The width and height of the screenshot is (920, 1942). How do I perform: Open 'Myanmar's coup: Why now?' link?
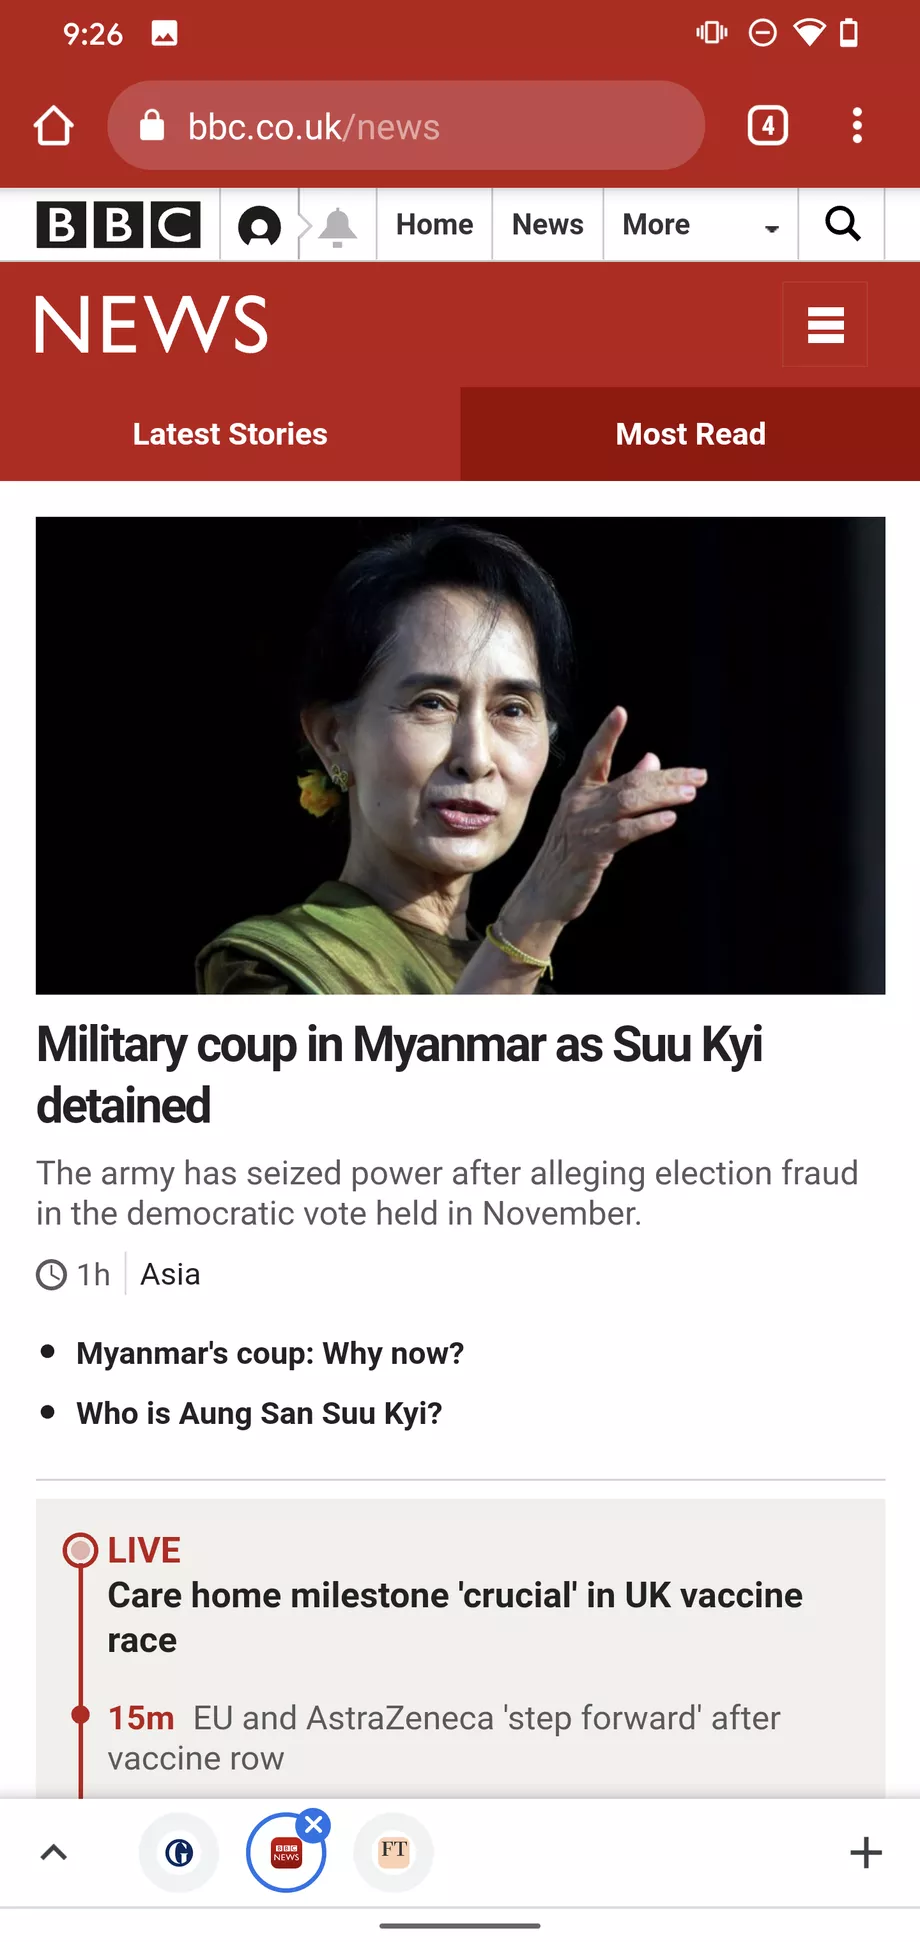(x=270, y=1353)
